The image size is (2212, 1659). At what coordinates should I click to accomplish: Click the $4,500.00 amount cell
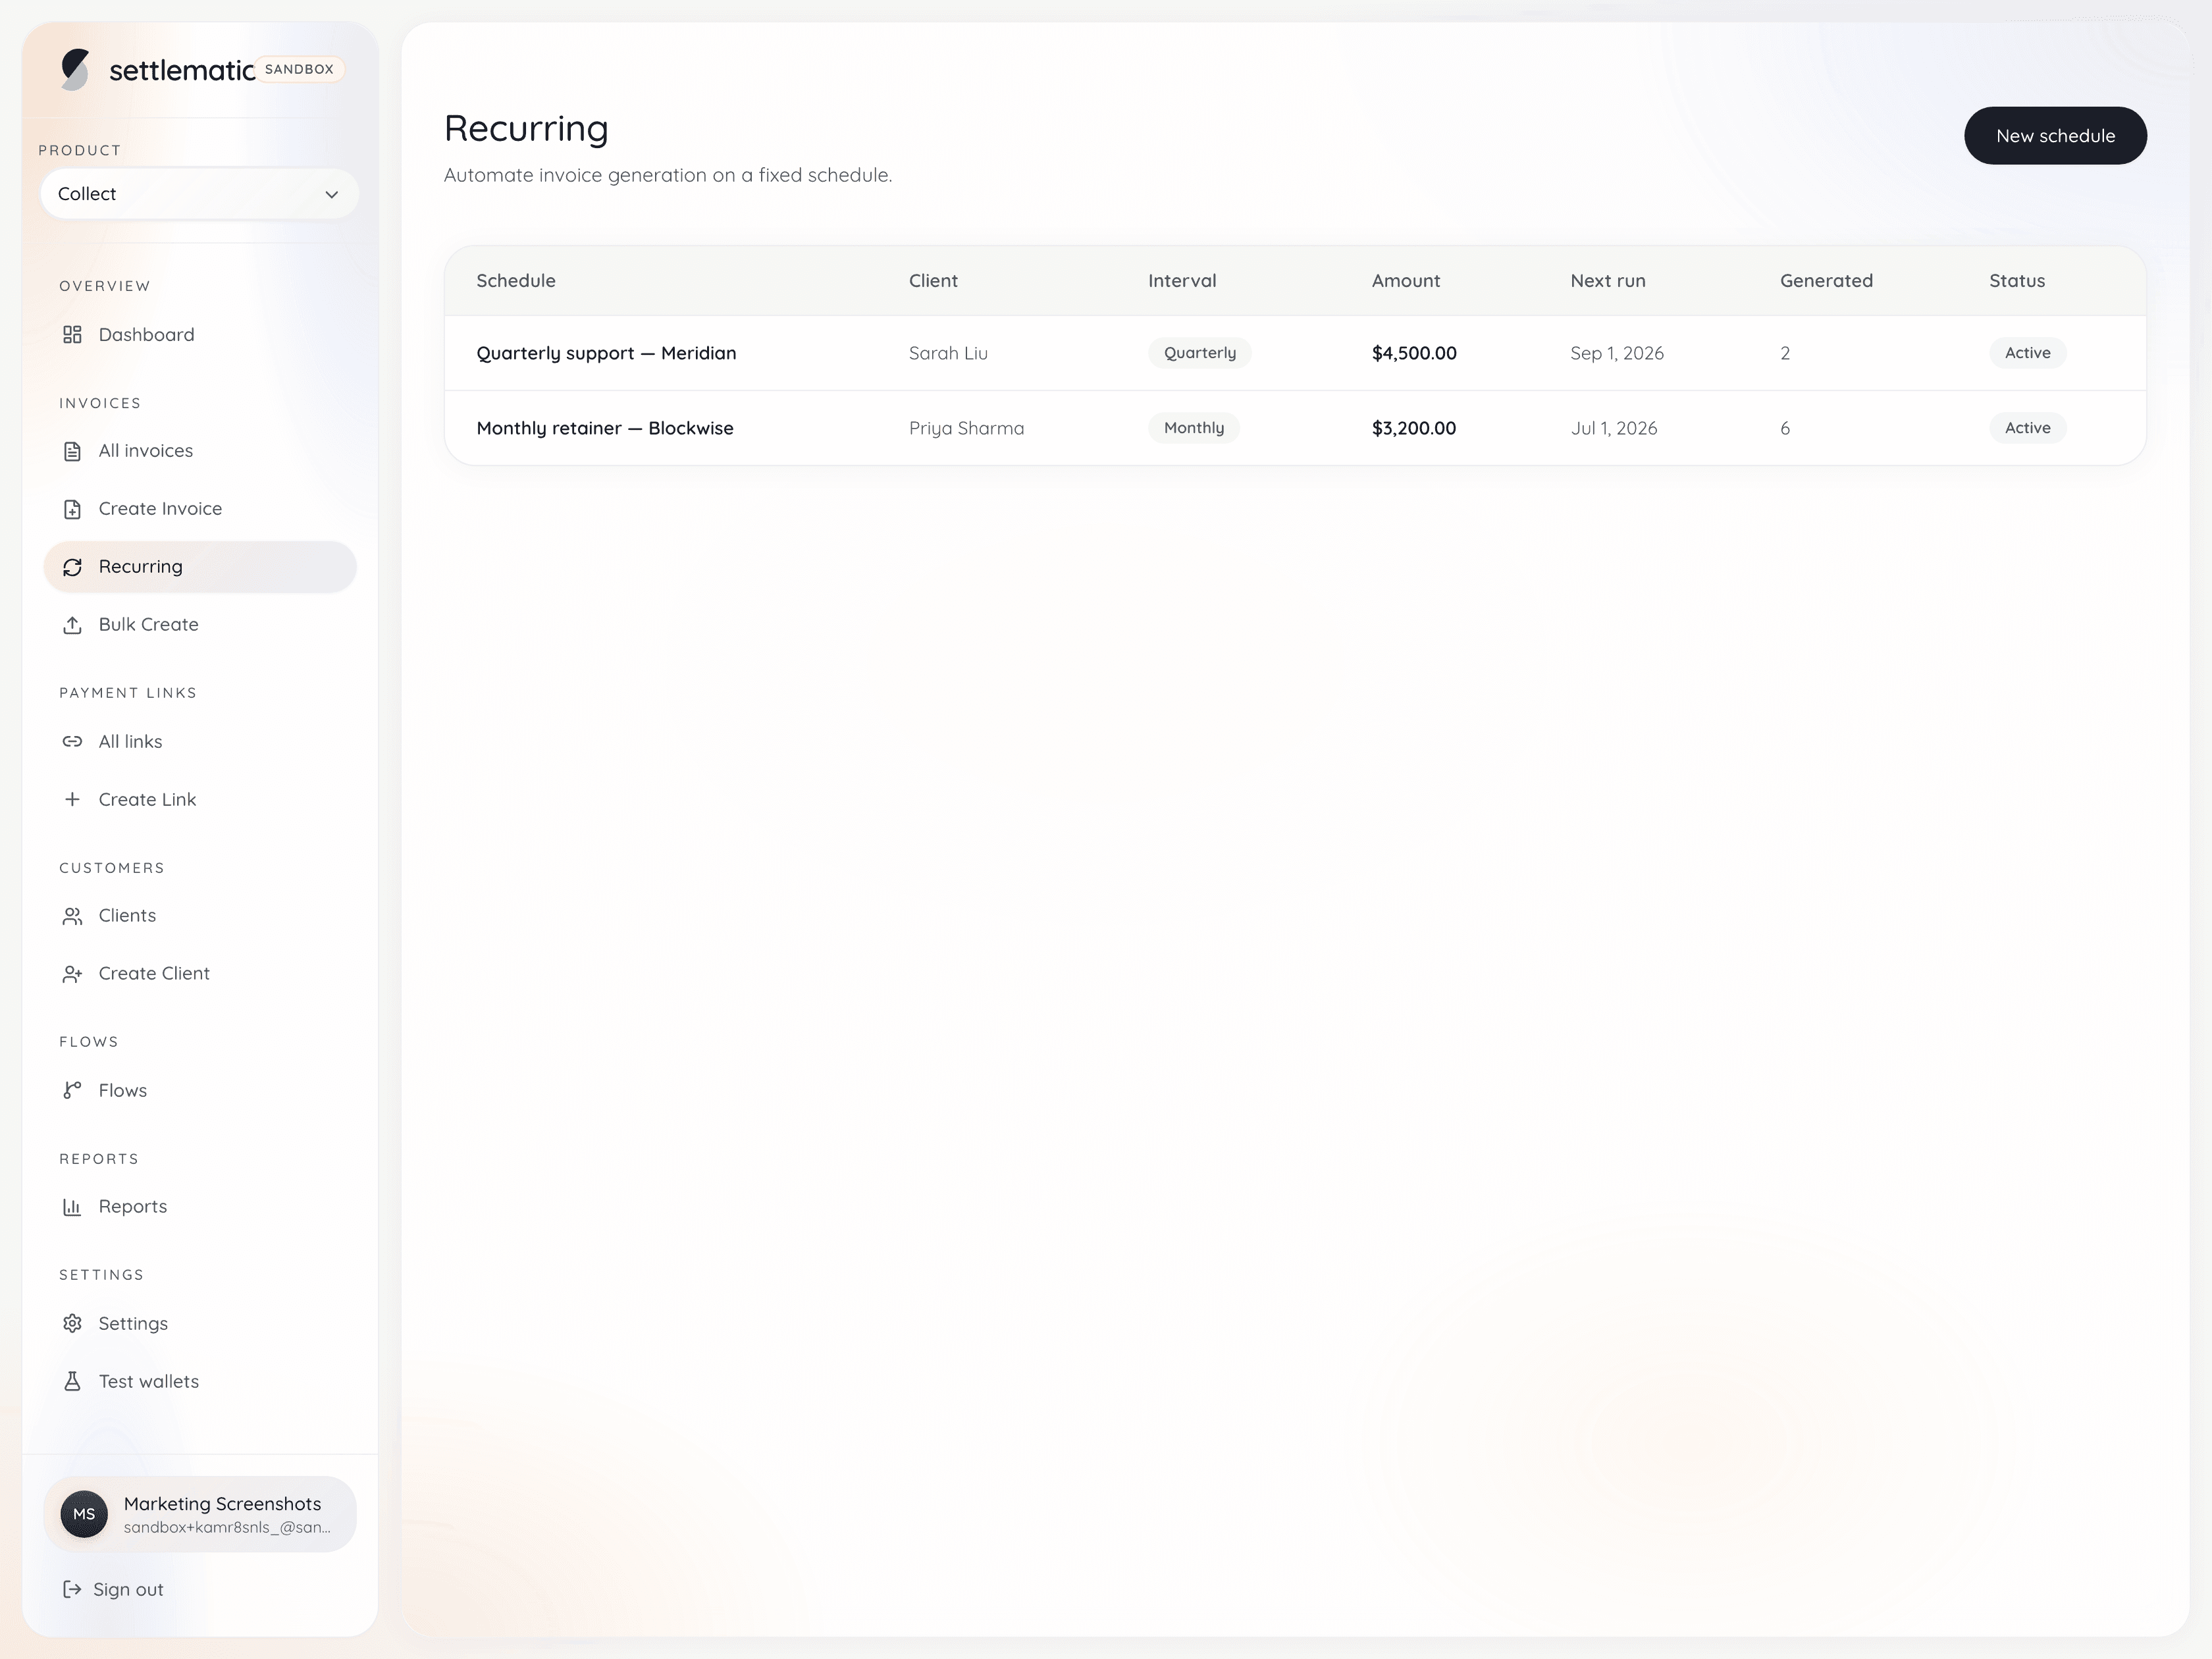click(x=1414, y=353)
